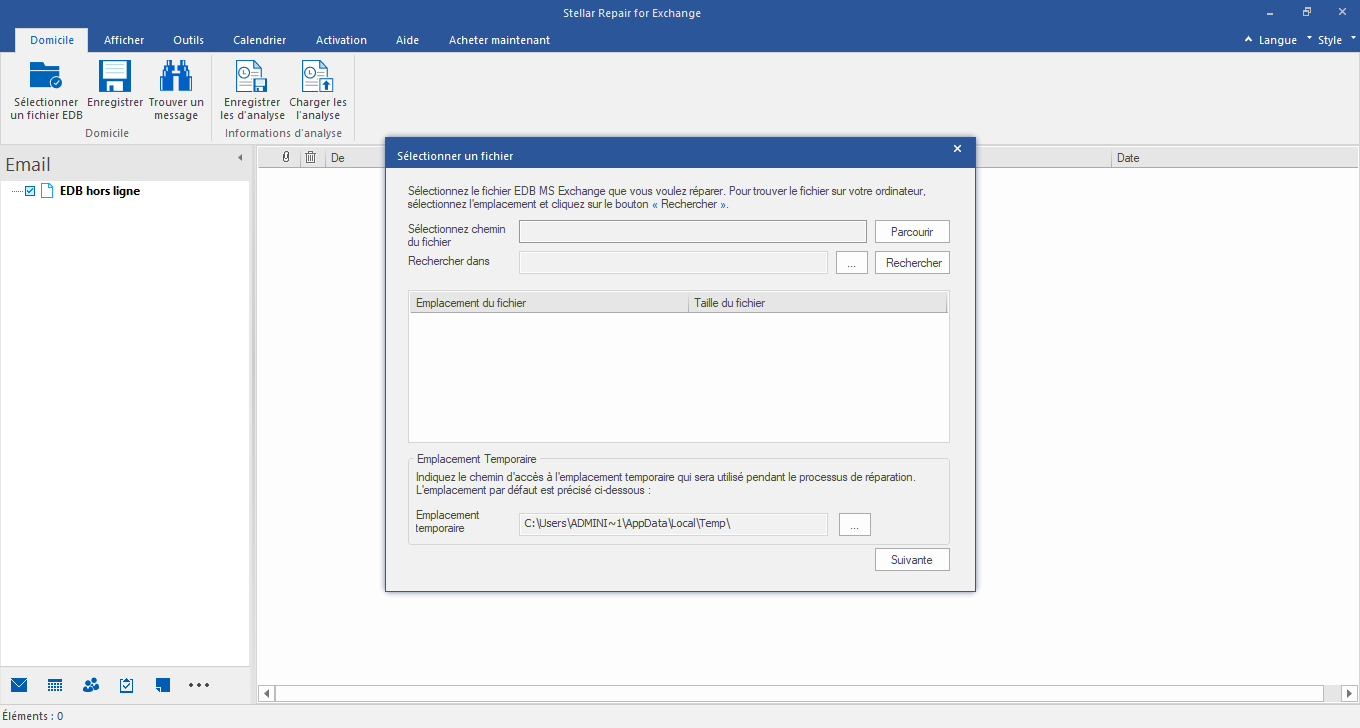Open the Outils ribbon tab
The height and width of the screenshot is (728, 1360).
[188, 40]
